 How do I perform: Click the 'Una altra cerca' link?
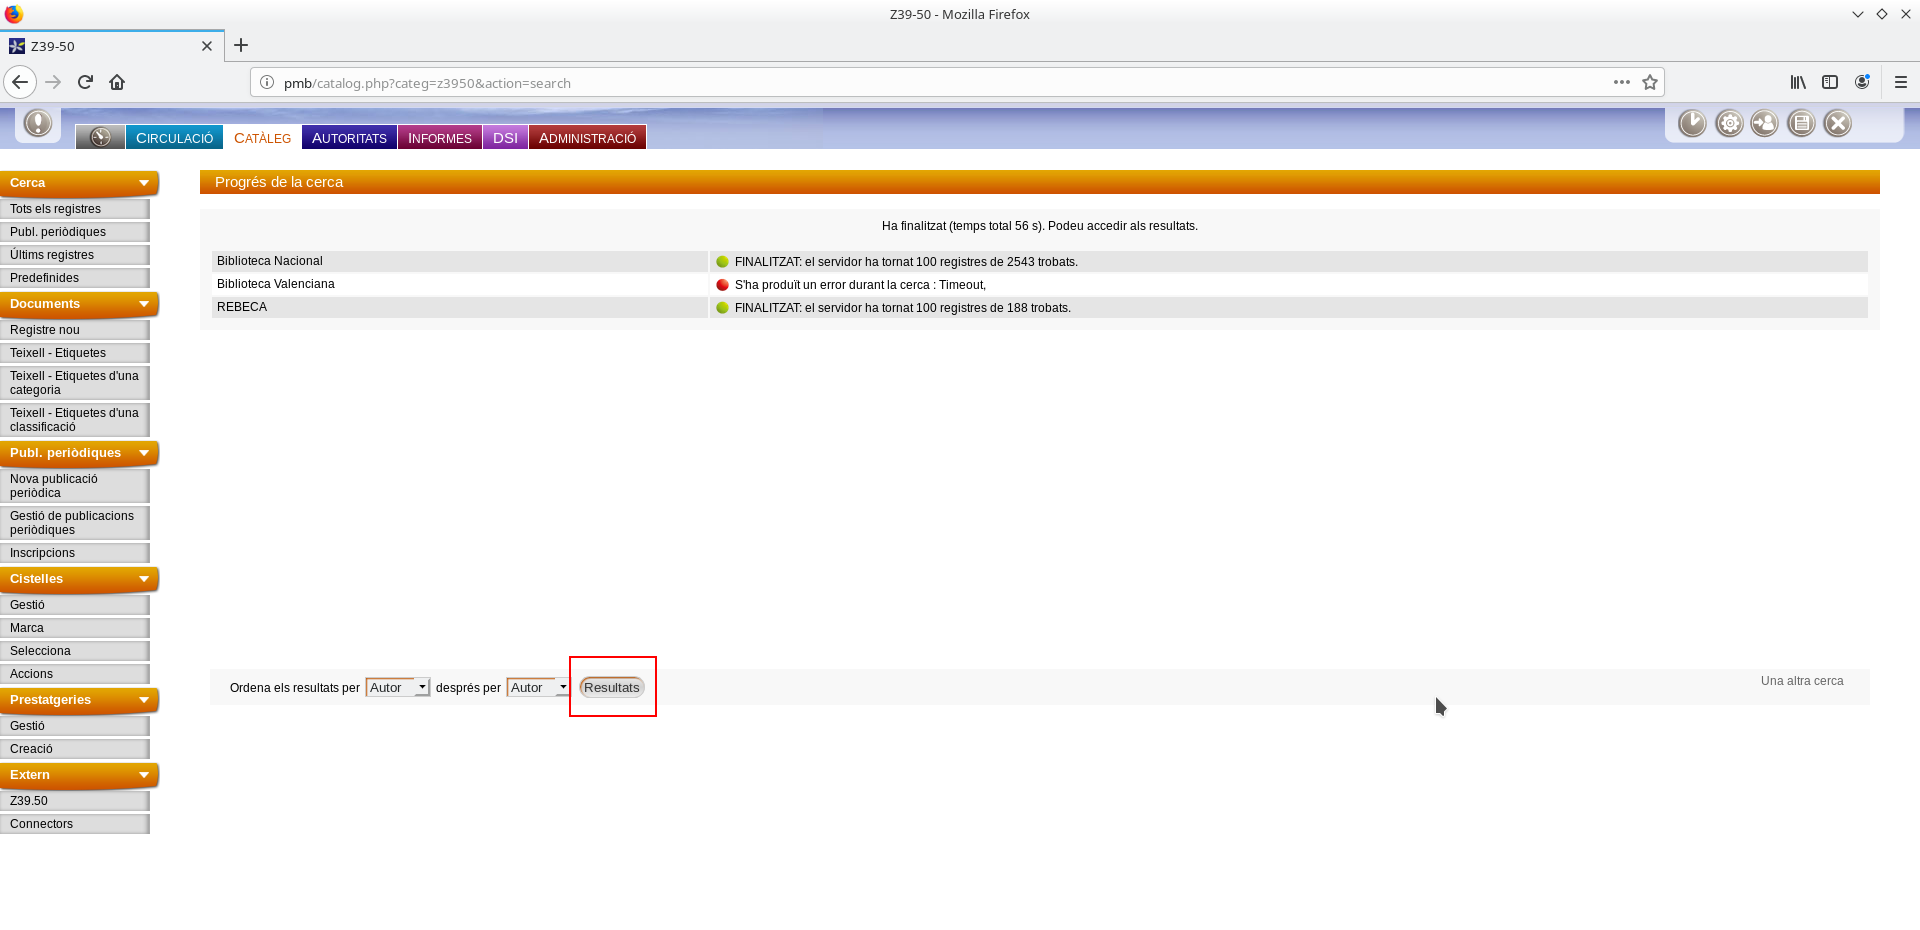point(1801,681)
